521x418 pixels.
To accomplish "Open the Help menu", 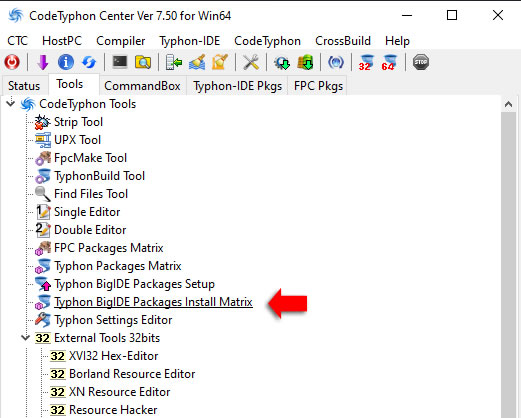I will pyautogui.click(x=397, y=41).
